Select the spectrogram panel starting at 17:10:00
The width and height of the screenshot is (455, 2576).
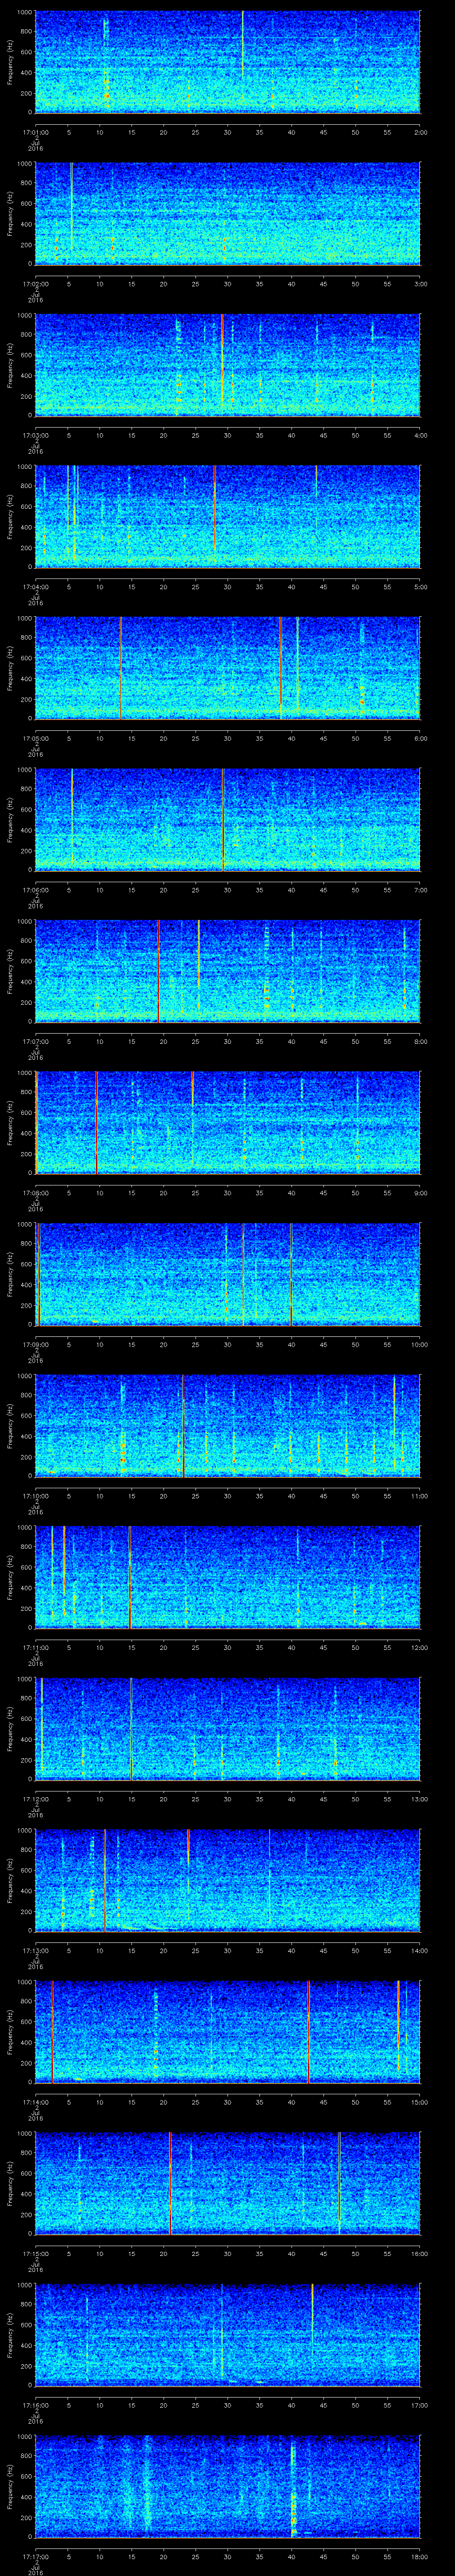point(227,1425)
